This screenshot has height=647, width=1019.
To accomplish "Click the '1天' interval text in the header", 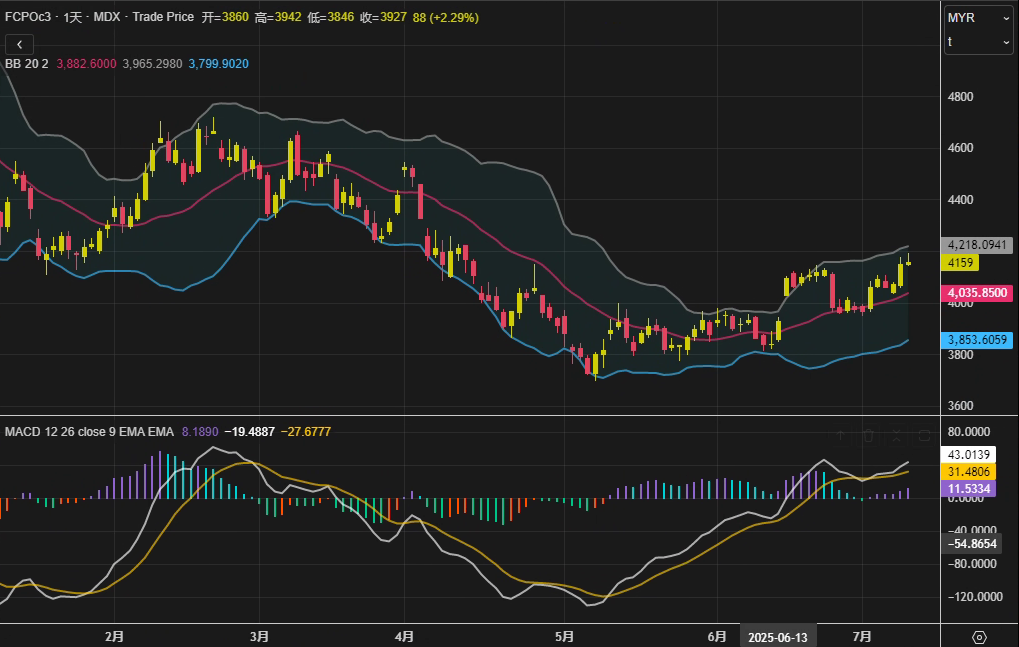I will (73, 18).
